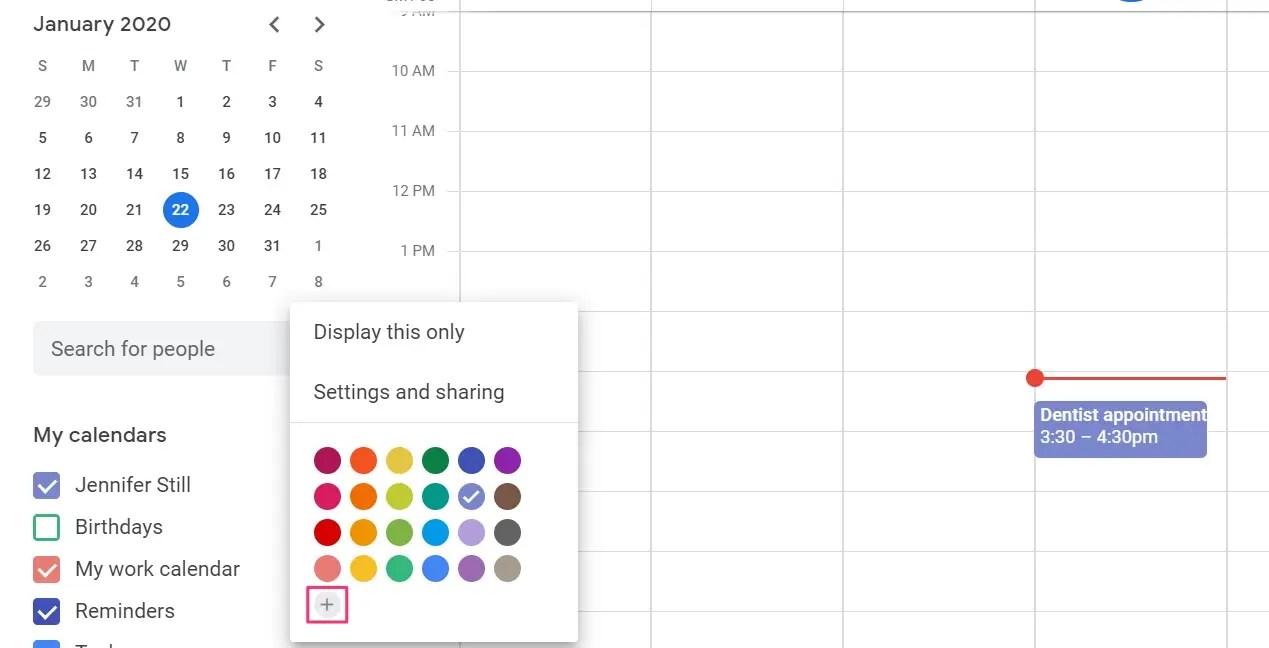Choose the brown color swatch
Screen dimensions: 1269x648
[x=507, y=497]
